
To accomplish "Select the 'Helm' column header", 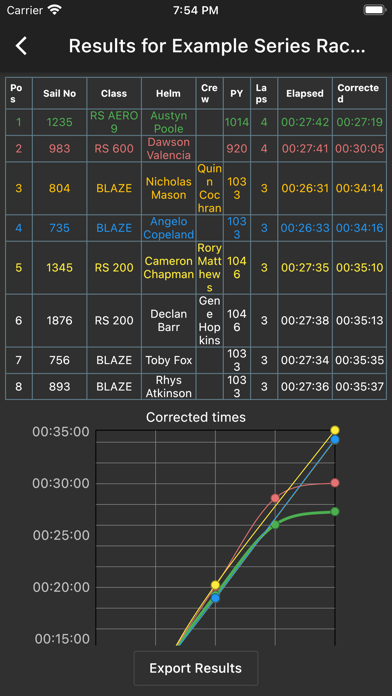I will click(x=169, y=93).
